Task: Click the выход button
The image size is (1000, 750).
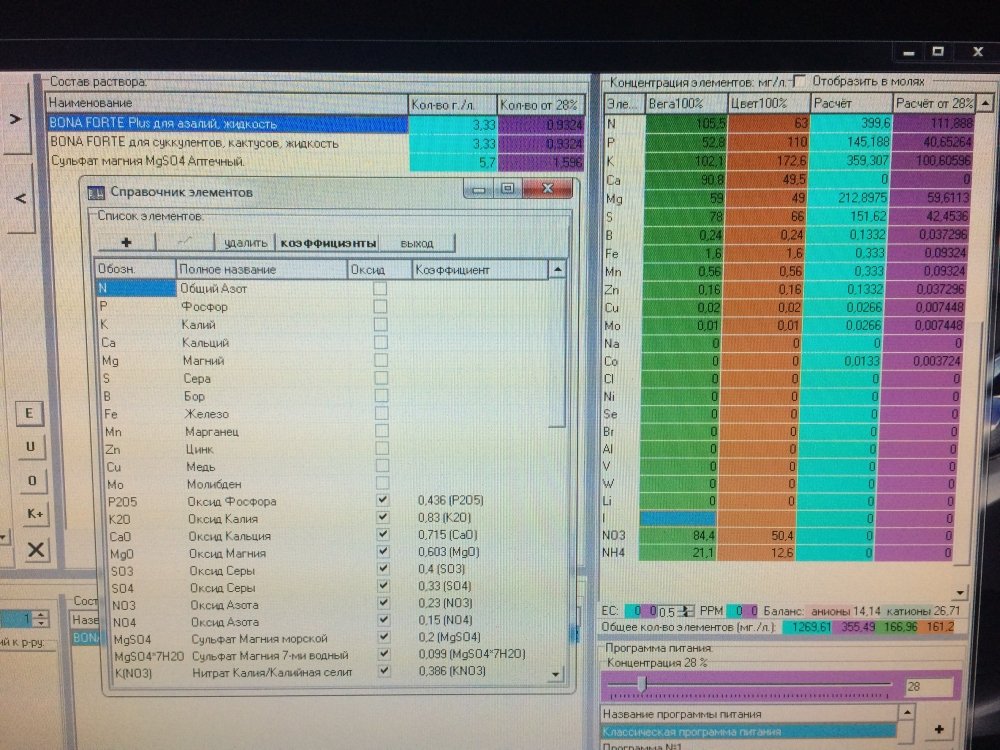Action: 417,243
